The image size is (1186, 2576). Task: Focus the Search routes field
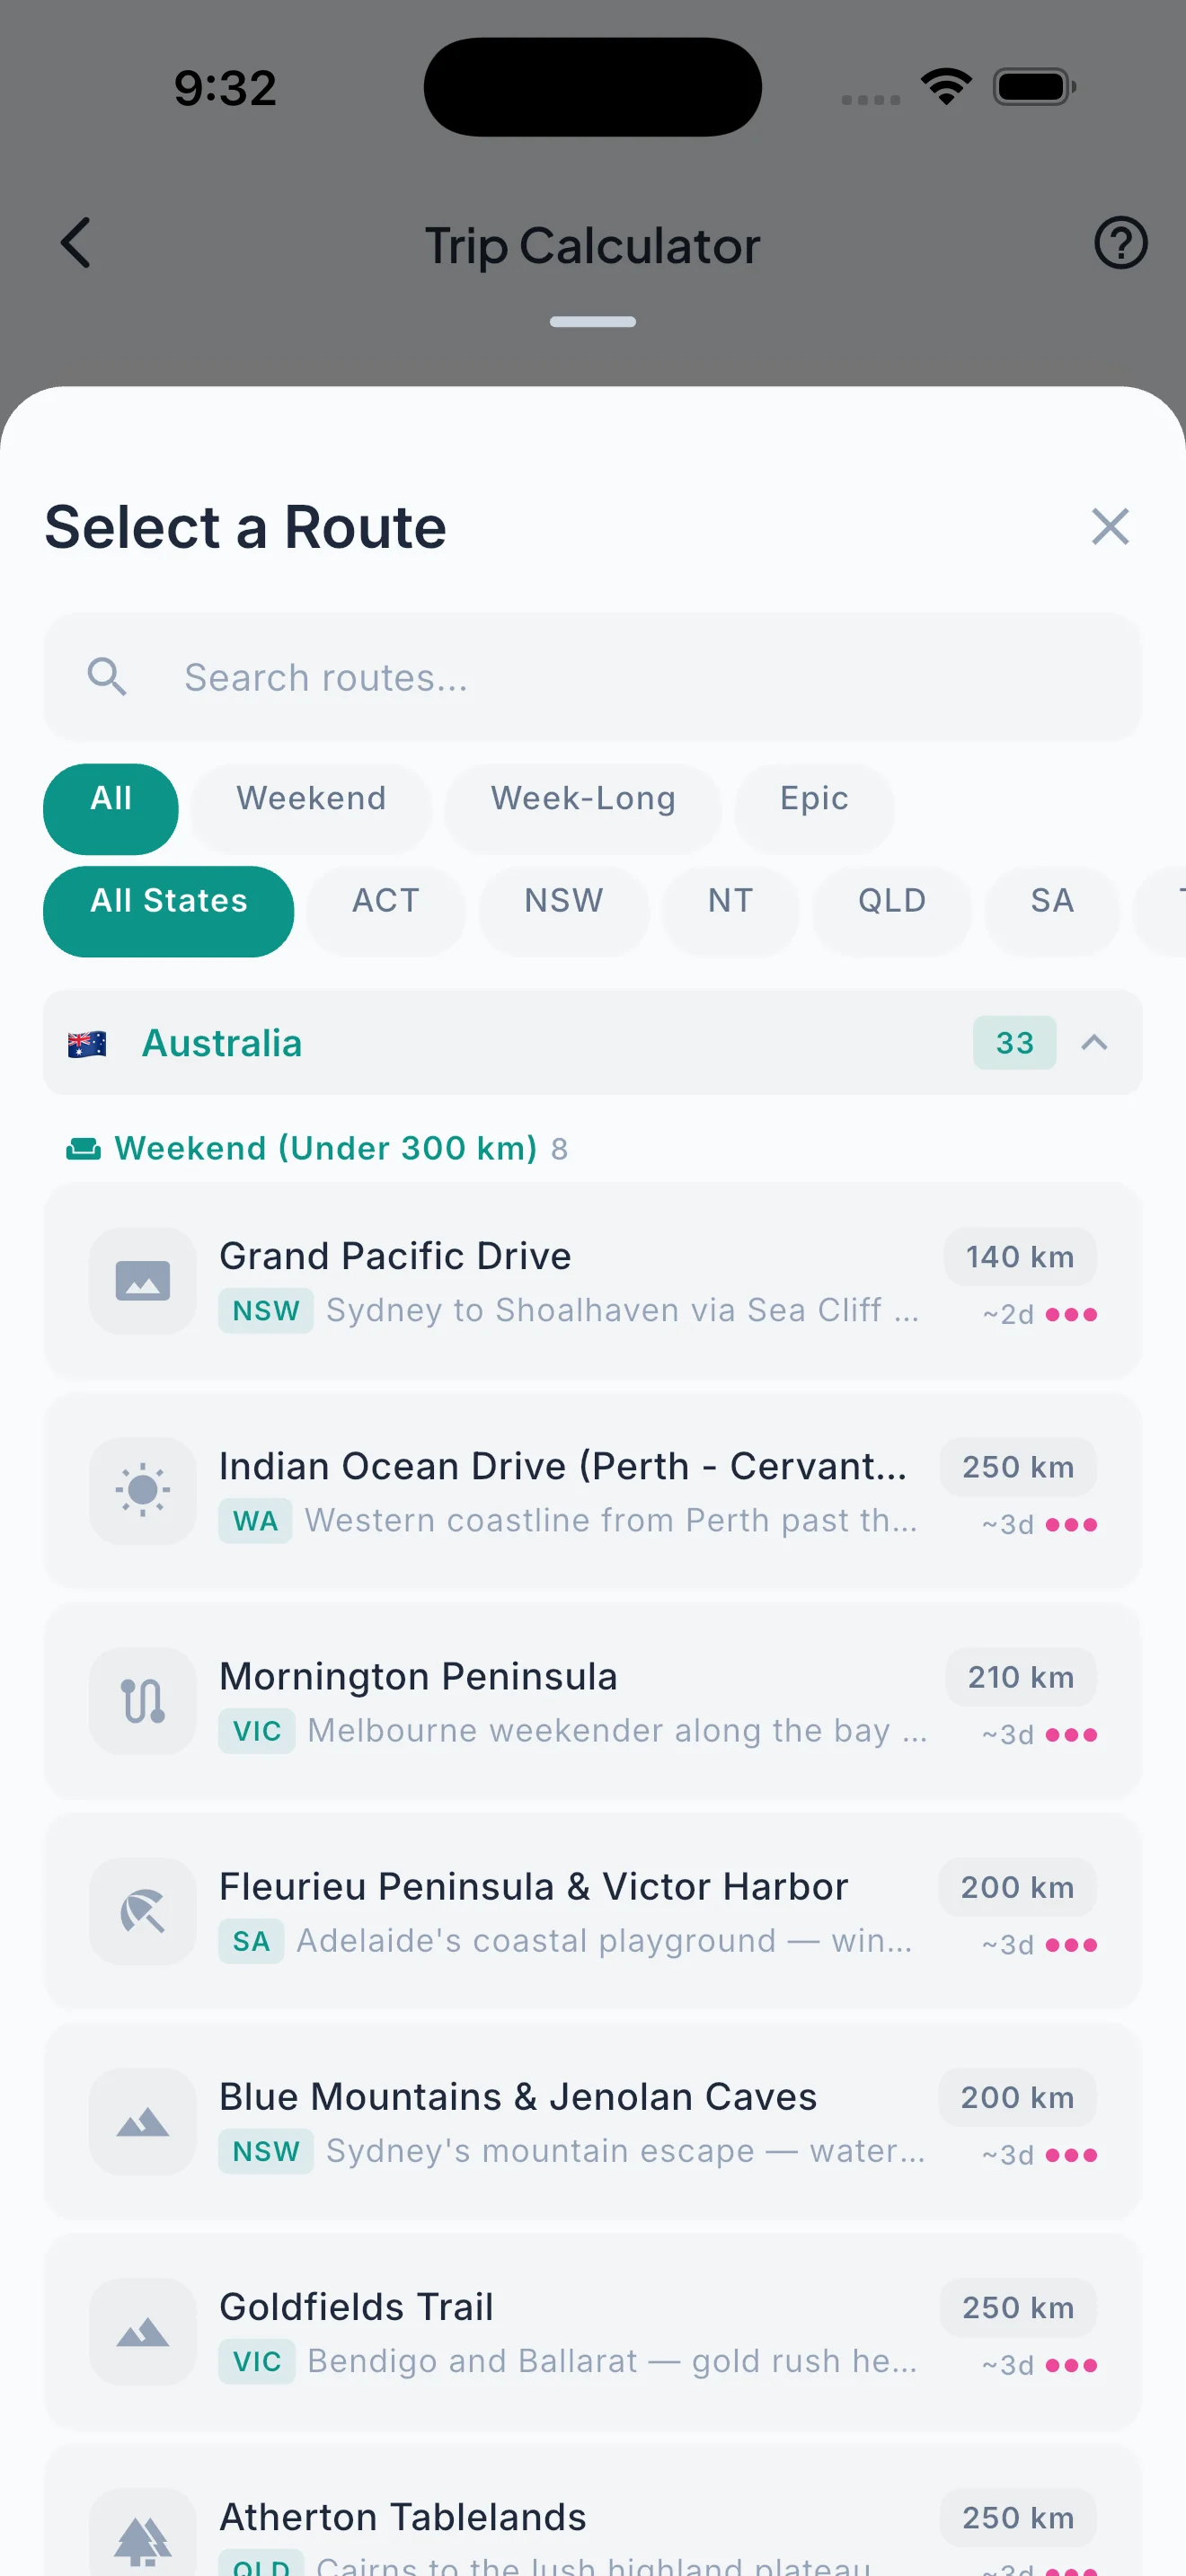click(x=593, y=677)
